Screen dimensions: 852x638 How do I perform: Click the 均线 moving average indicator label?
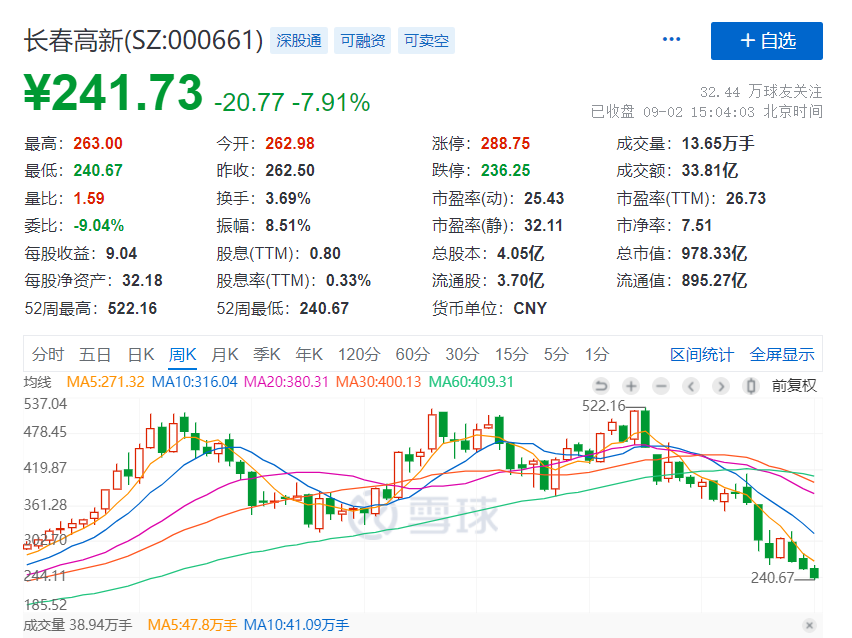(x=39, y=382)
